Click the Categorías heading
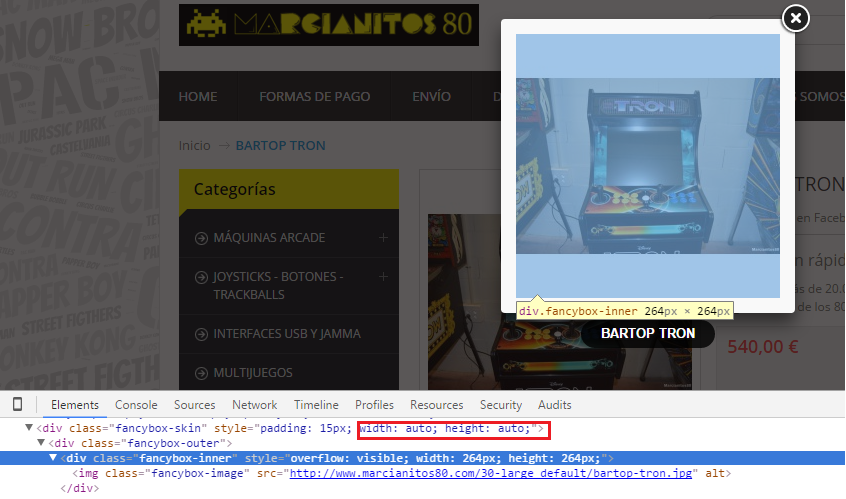 point(235,189)
